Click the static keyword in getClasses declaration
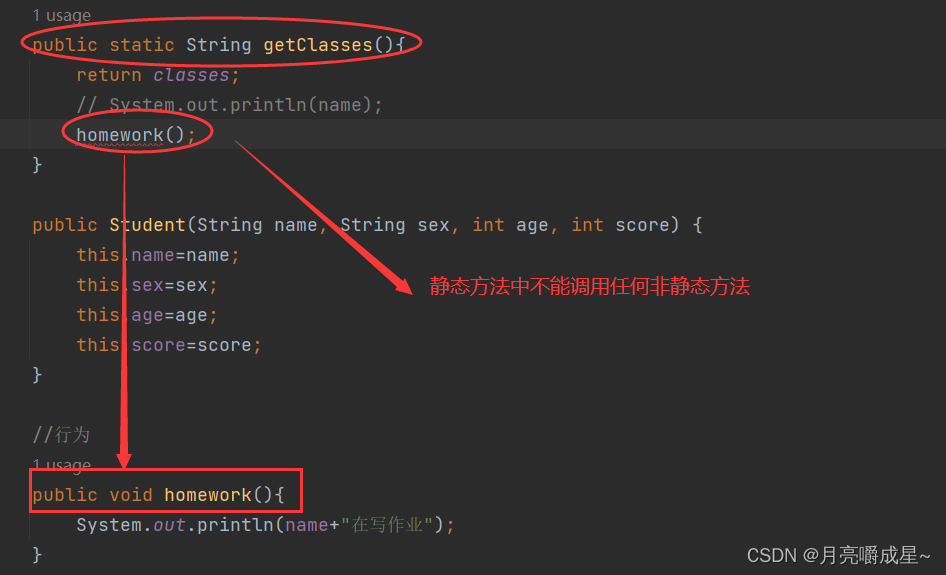The height and width of the screenshot is (575, 946). coord(142,45)
